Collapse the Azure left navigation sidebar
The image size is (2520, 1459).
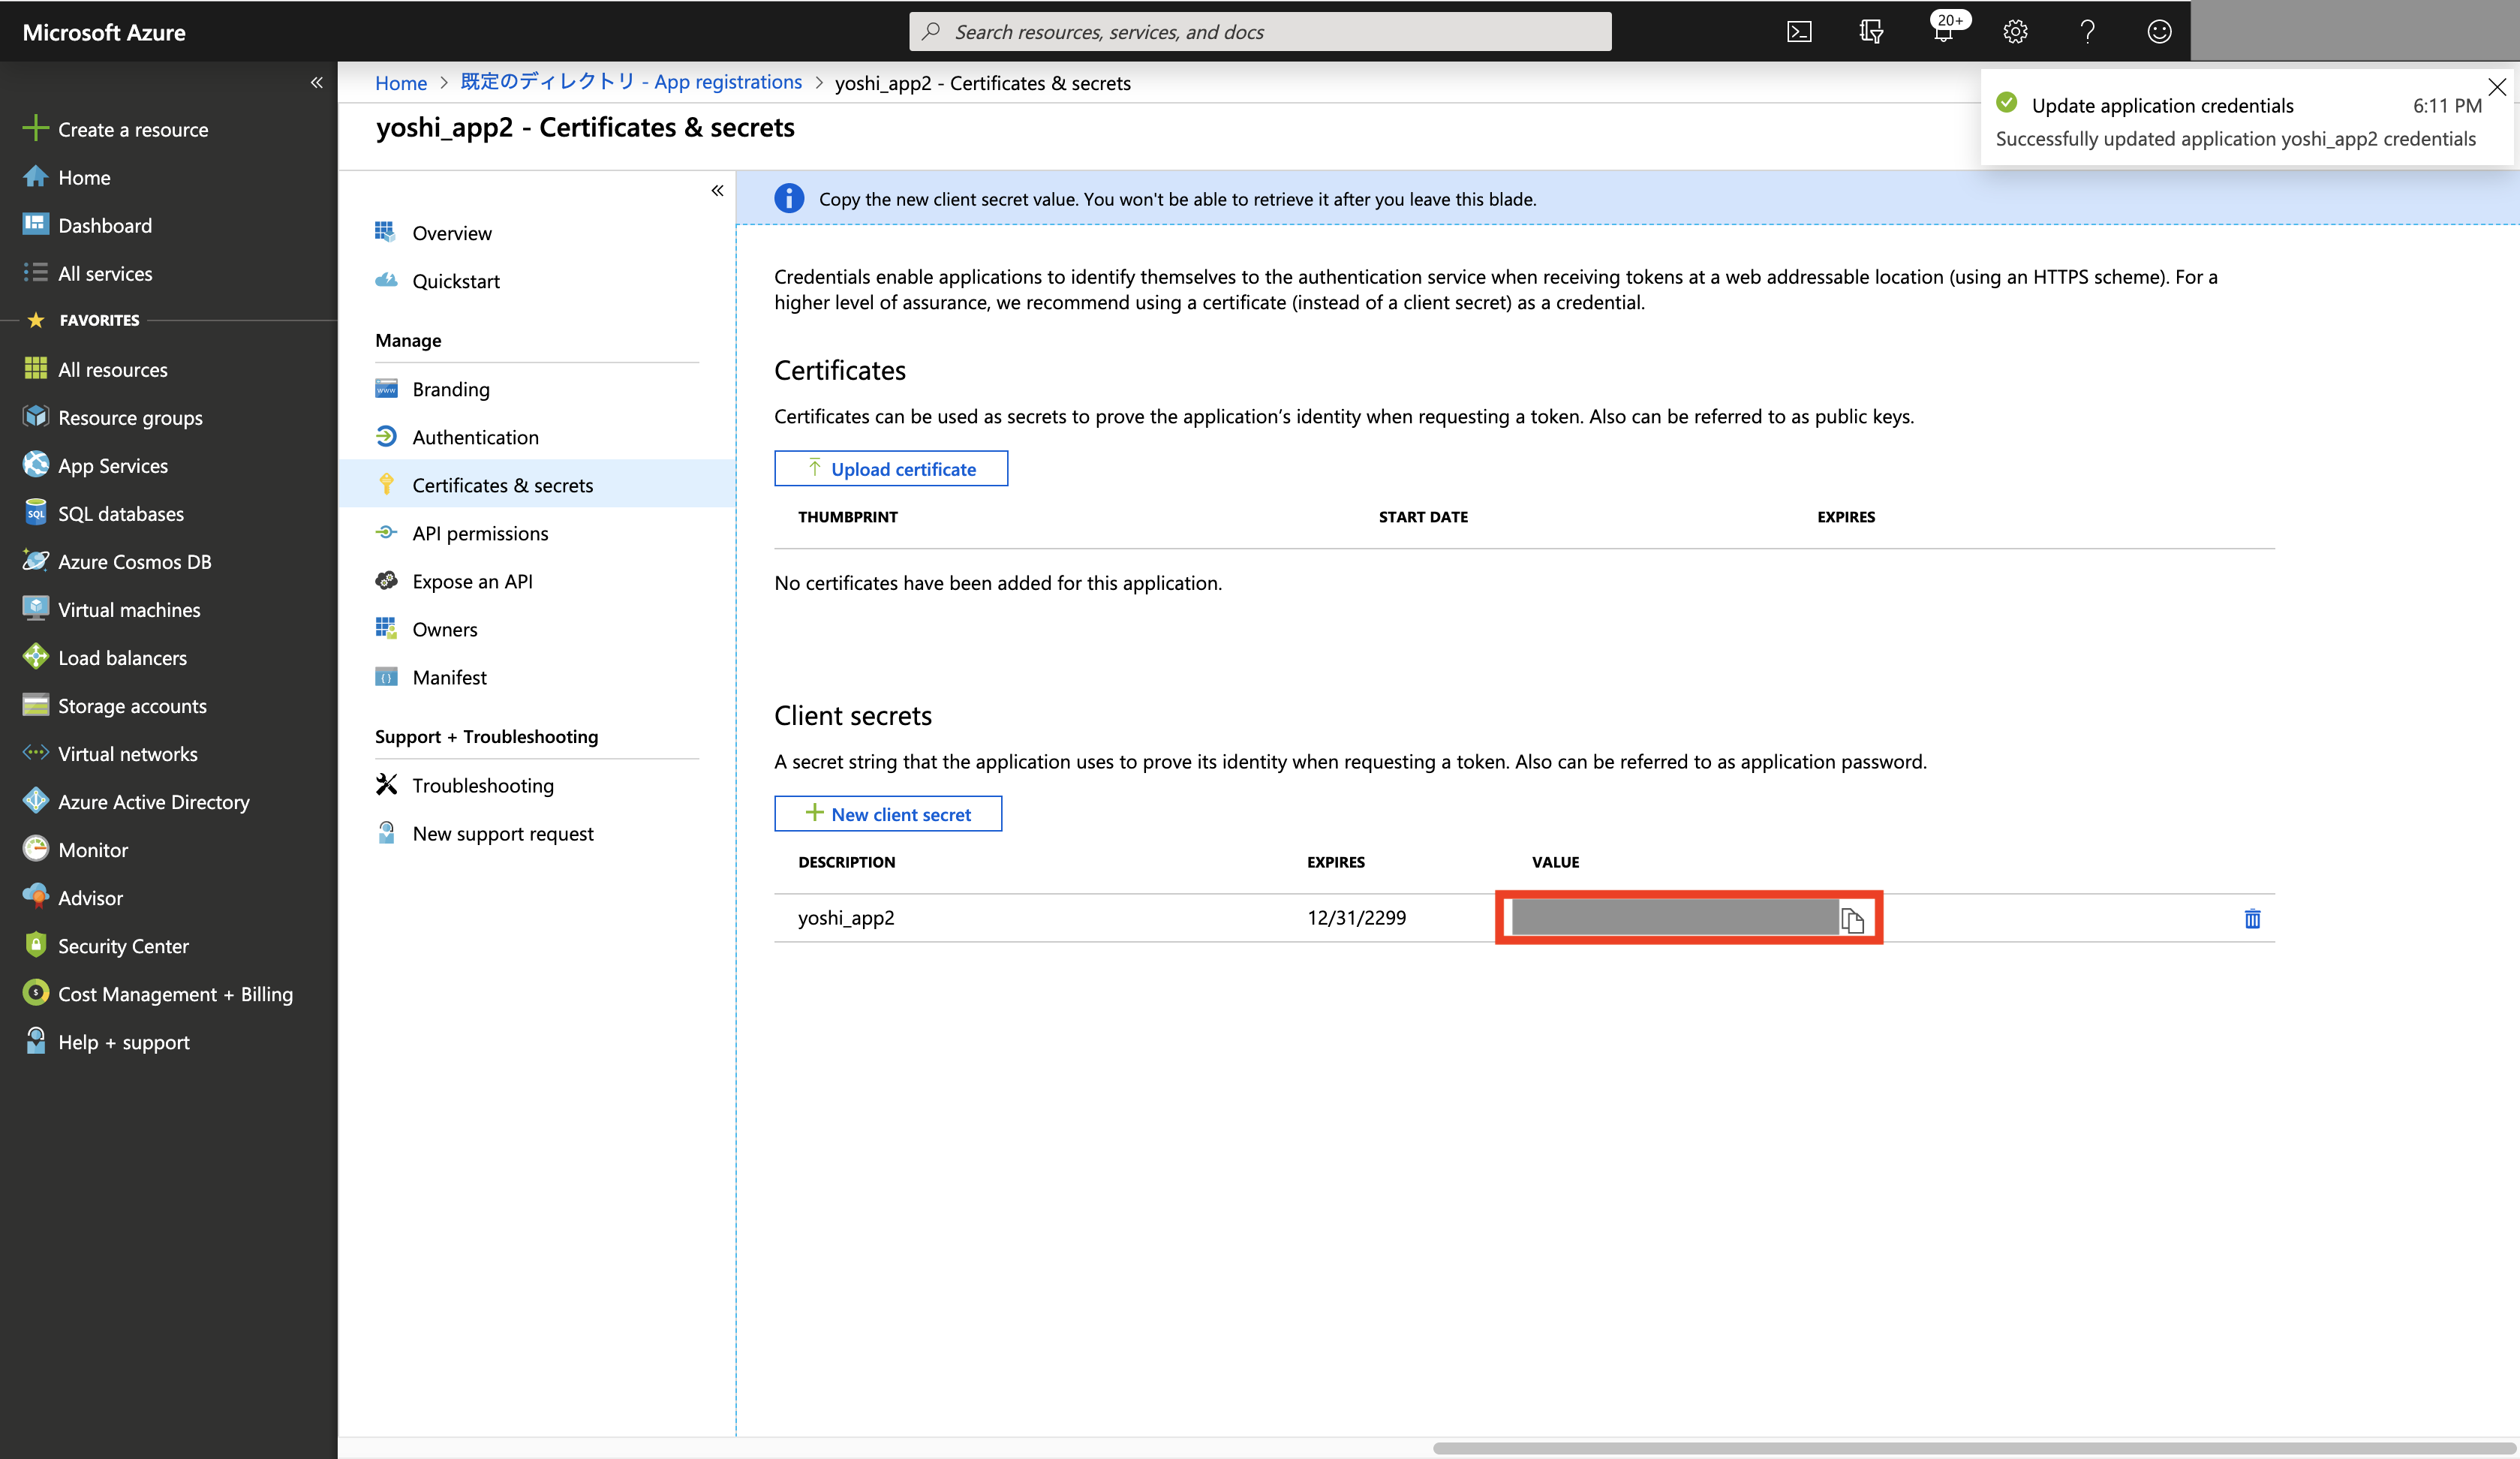[x=316, y=83]
